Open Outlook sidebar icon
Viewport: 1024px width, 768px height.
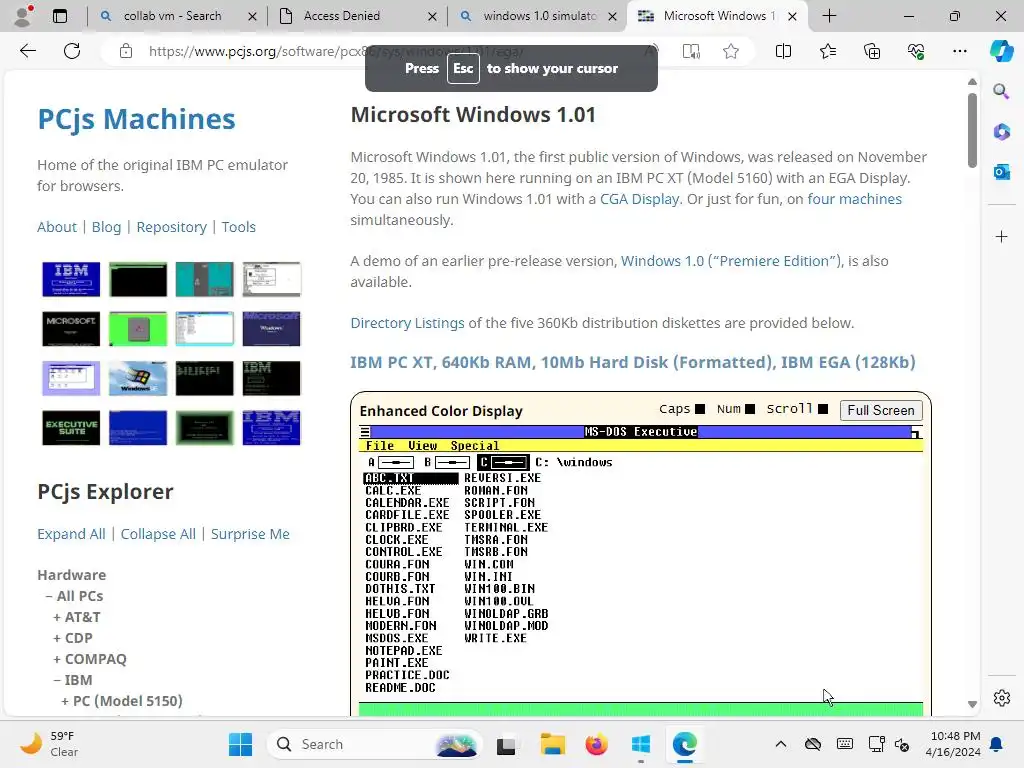[x=1001, y=172]
